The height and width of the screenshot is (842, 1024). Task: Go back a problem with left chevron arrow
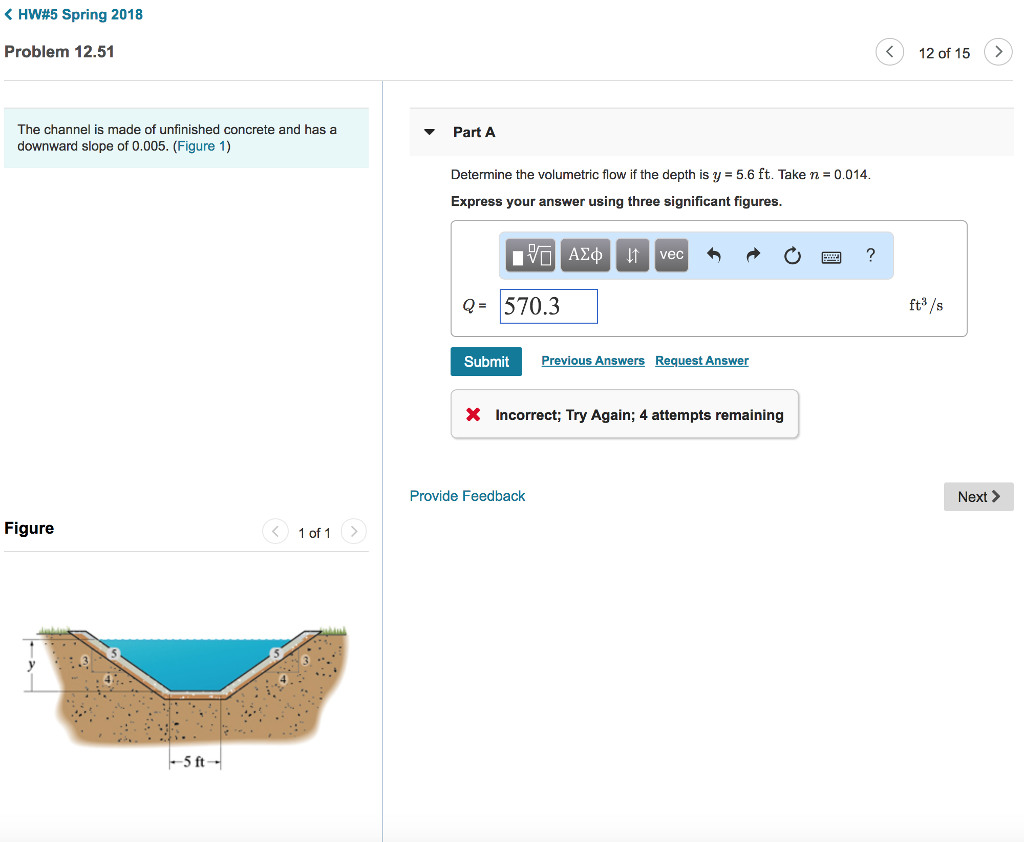[x=889, y=51]
